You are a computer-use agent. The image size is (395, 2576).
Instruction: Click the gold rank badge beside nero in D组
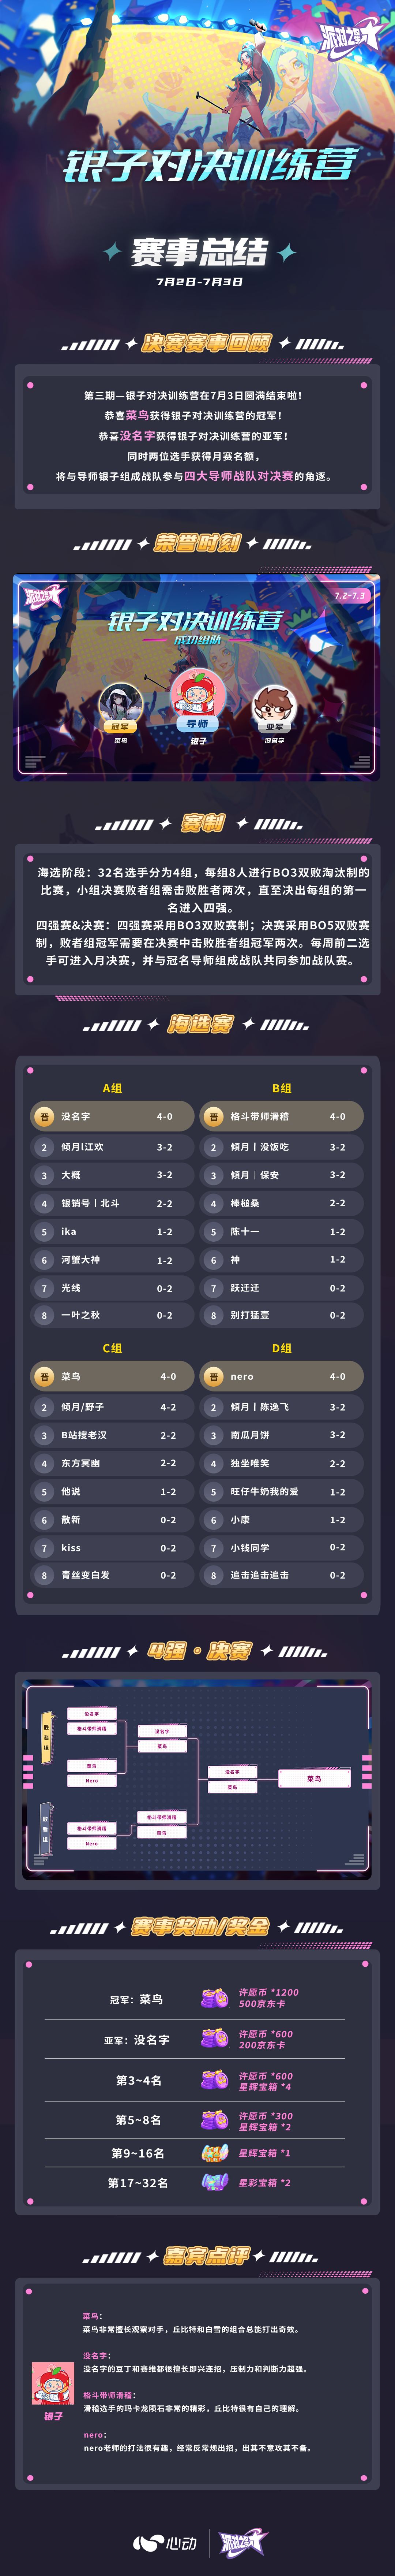(213, 1376)
